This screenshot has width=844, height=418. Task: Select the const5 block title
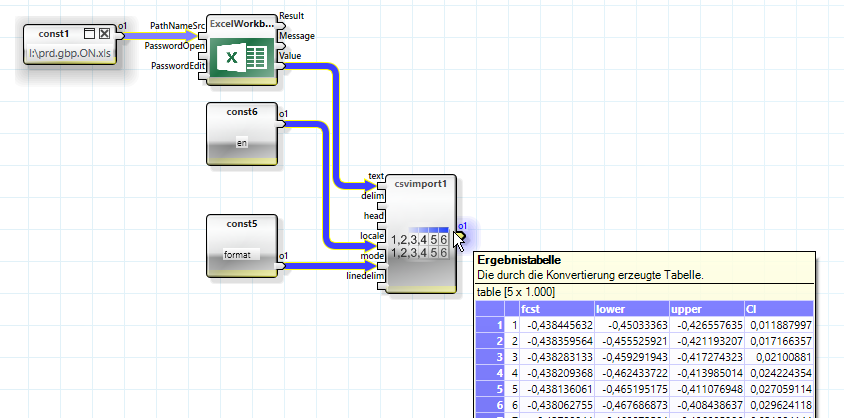(x=242, y=224)
